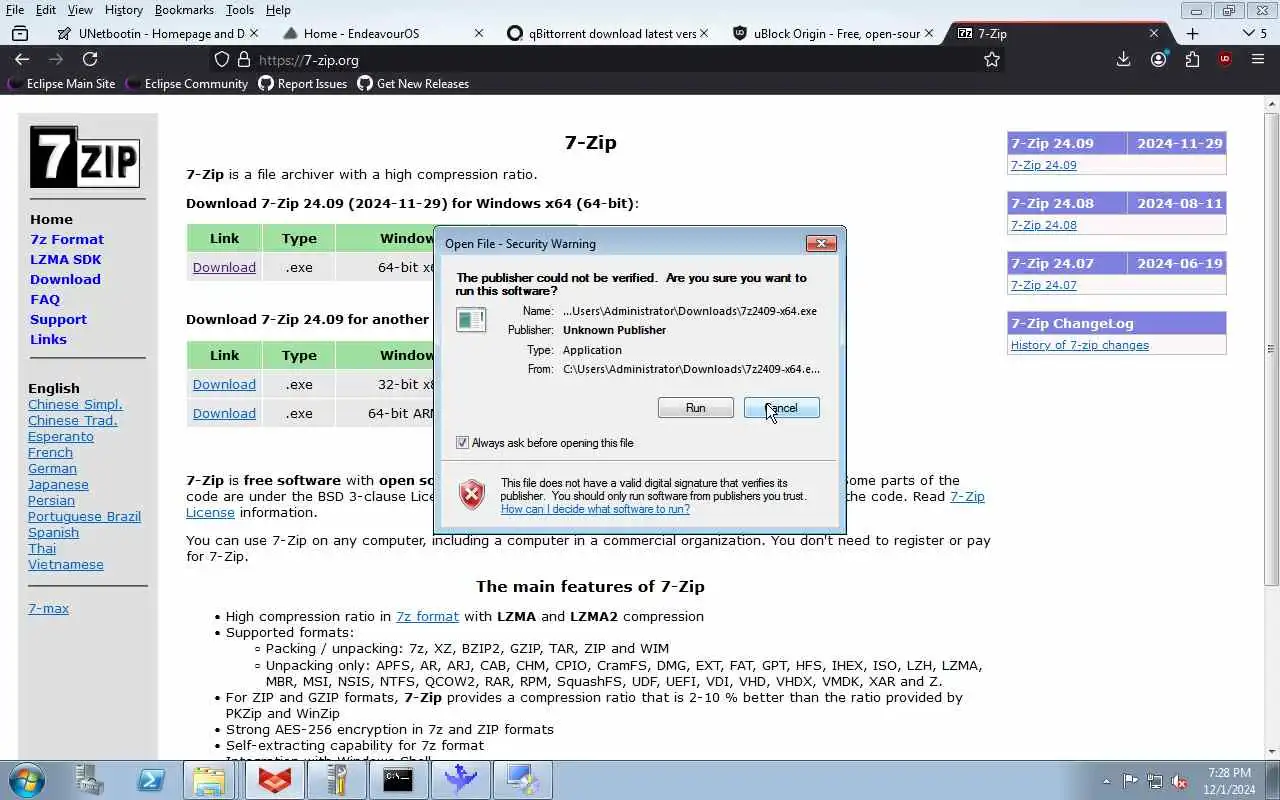Open the Bookmarks menu
This screenshot has width=1280, height=800.
(x=184, y=10)
